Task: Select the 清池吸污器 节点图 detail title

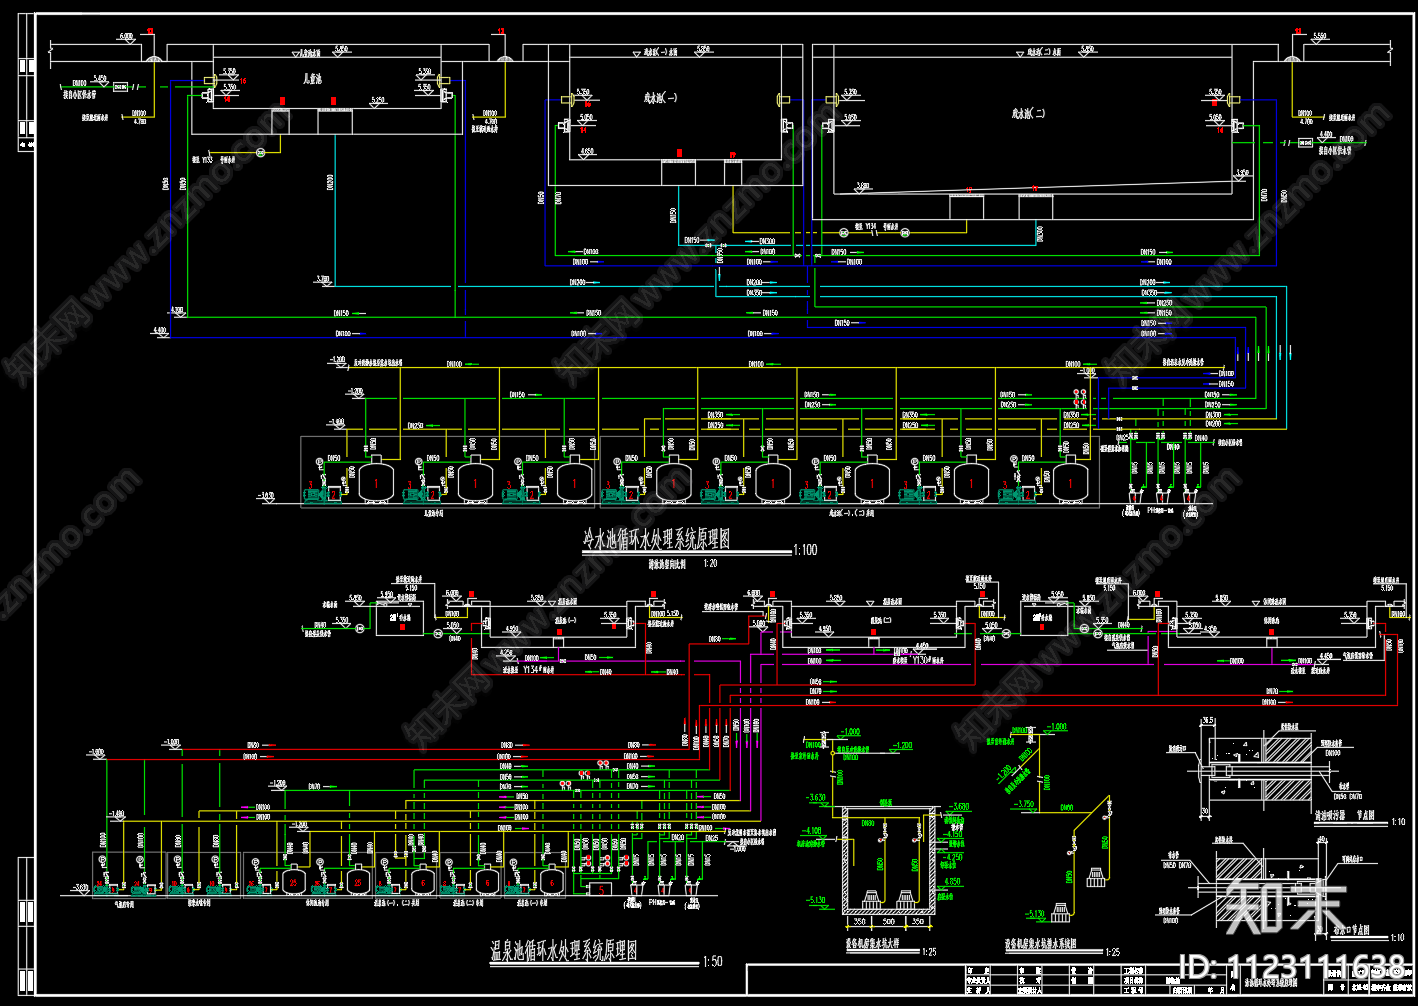Action: pos(1345,816)
